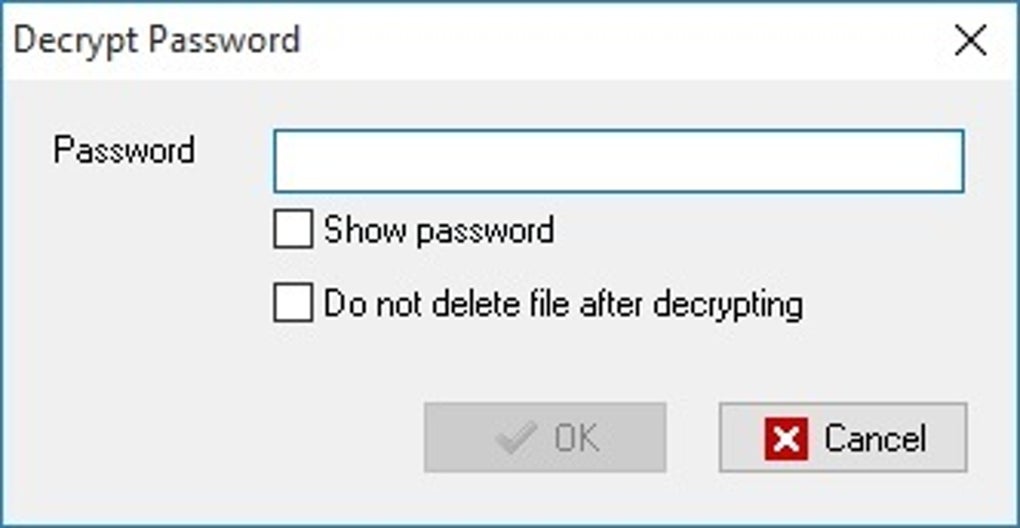Image resolution: width=1020 pixels, height=528 pixels.
Task: Click the 'OK' text on the grayed button
Action: [577, 438]
